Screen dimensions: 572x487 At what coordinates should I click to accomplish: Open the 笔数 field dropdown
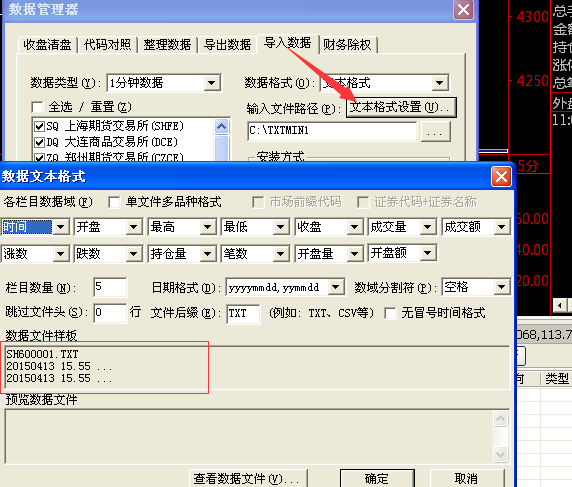(x=281, y=253)
